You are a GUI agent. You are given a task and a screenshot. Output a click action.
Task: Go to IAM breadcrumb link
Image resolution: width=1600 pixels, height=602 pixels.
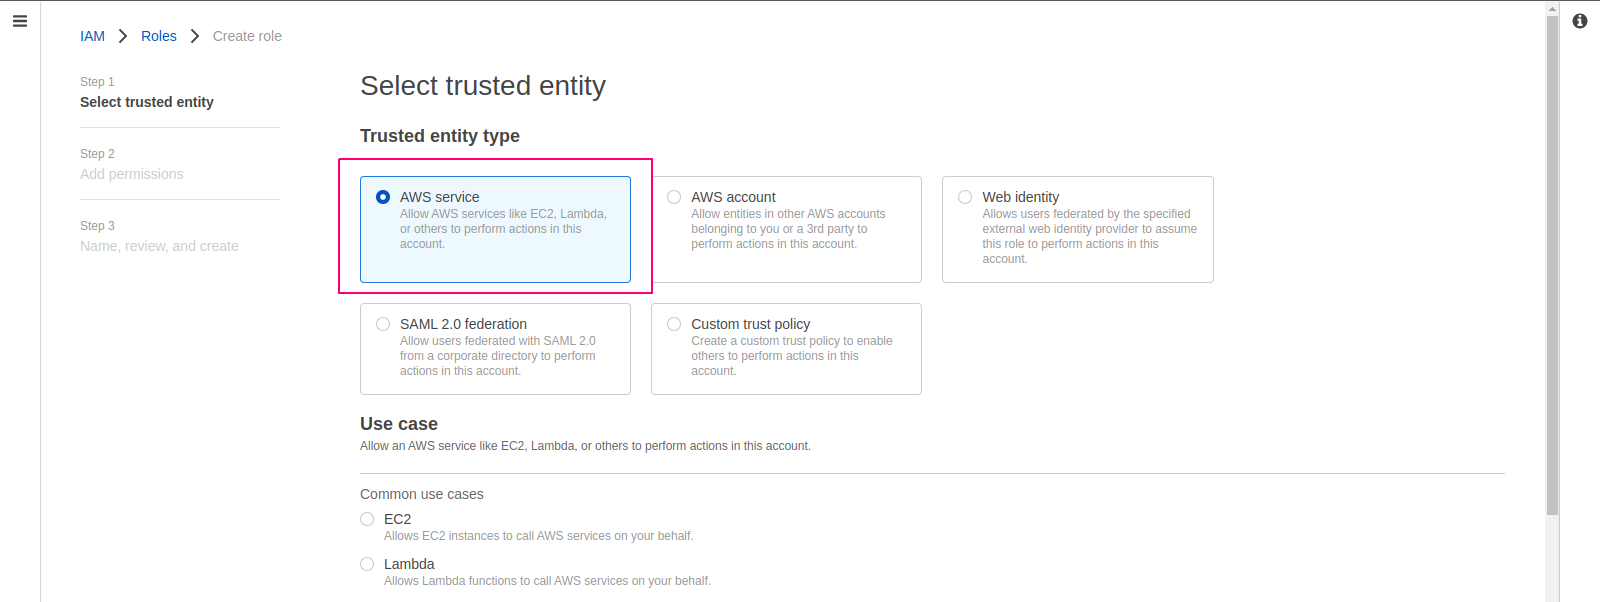(x=92, y=36)
